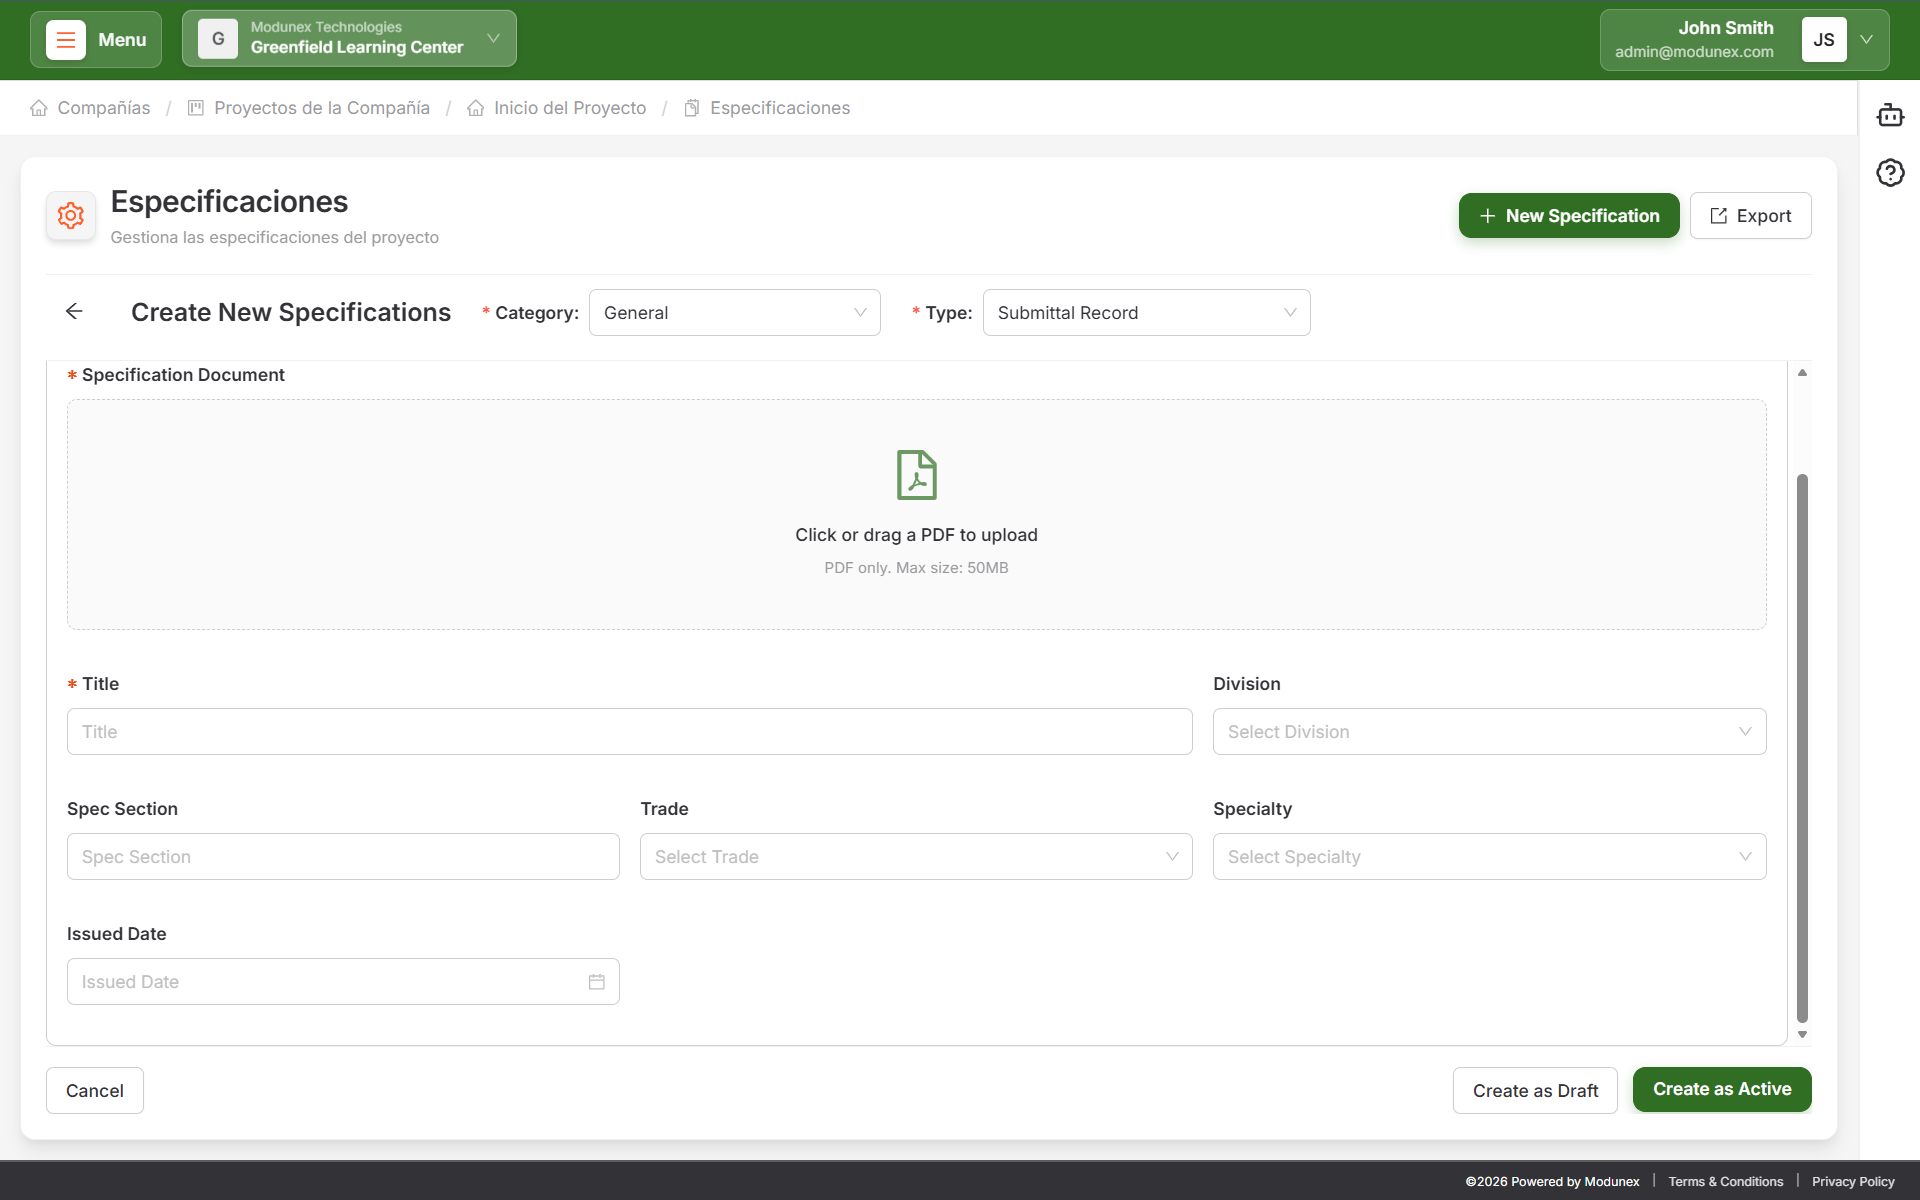This screenshot has height=1200, width=1920.
Task: Click the toolbox icon in the right sidebar
Action: [1890, 116]
